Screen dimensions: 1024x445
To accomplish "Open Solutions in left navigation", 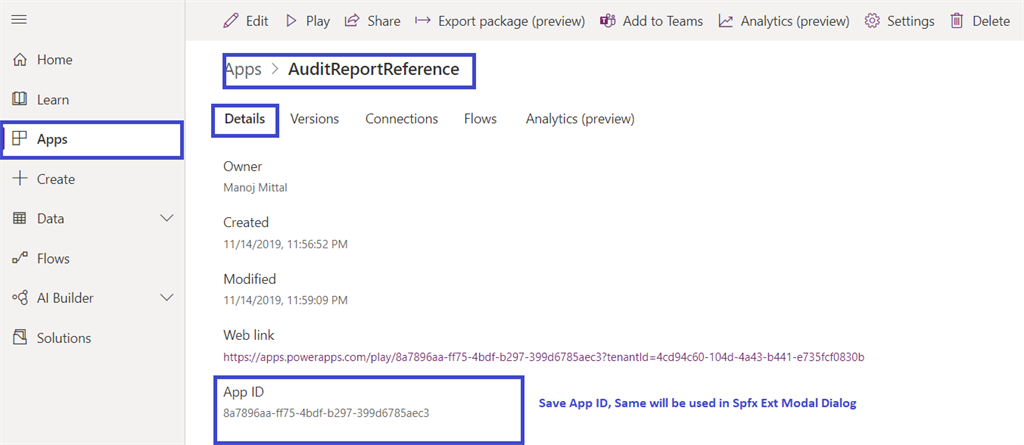I will [x=64, y=338].
